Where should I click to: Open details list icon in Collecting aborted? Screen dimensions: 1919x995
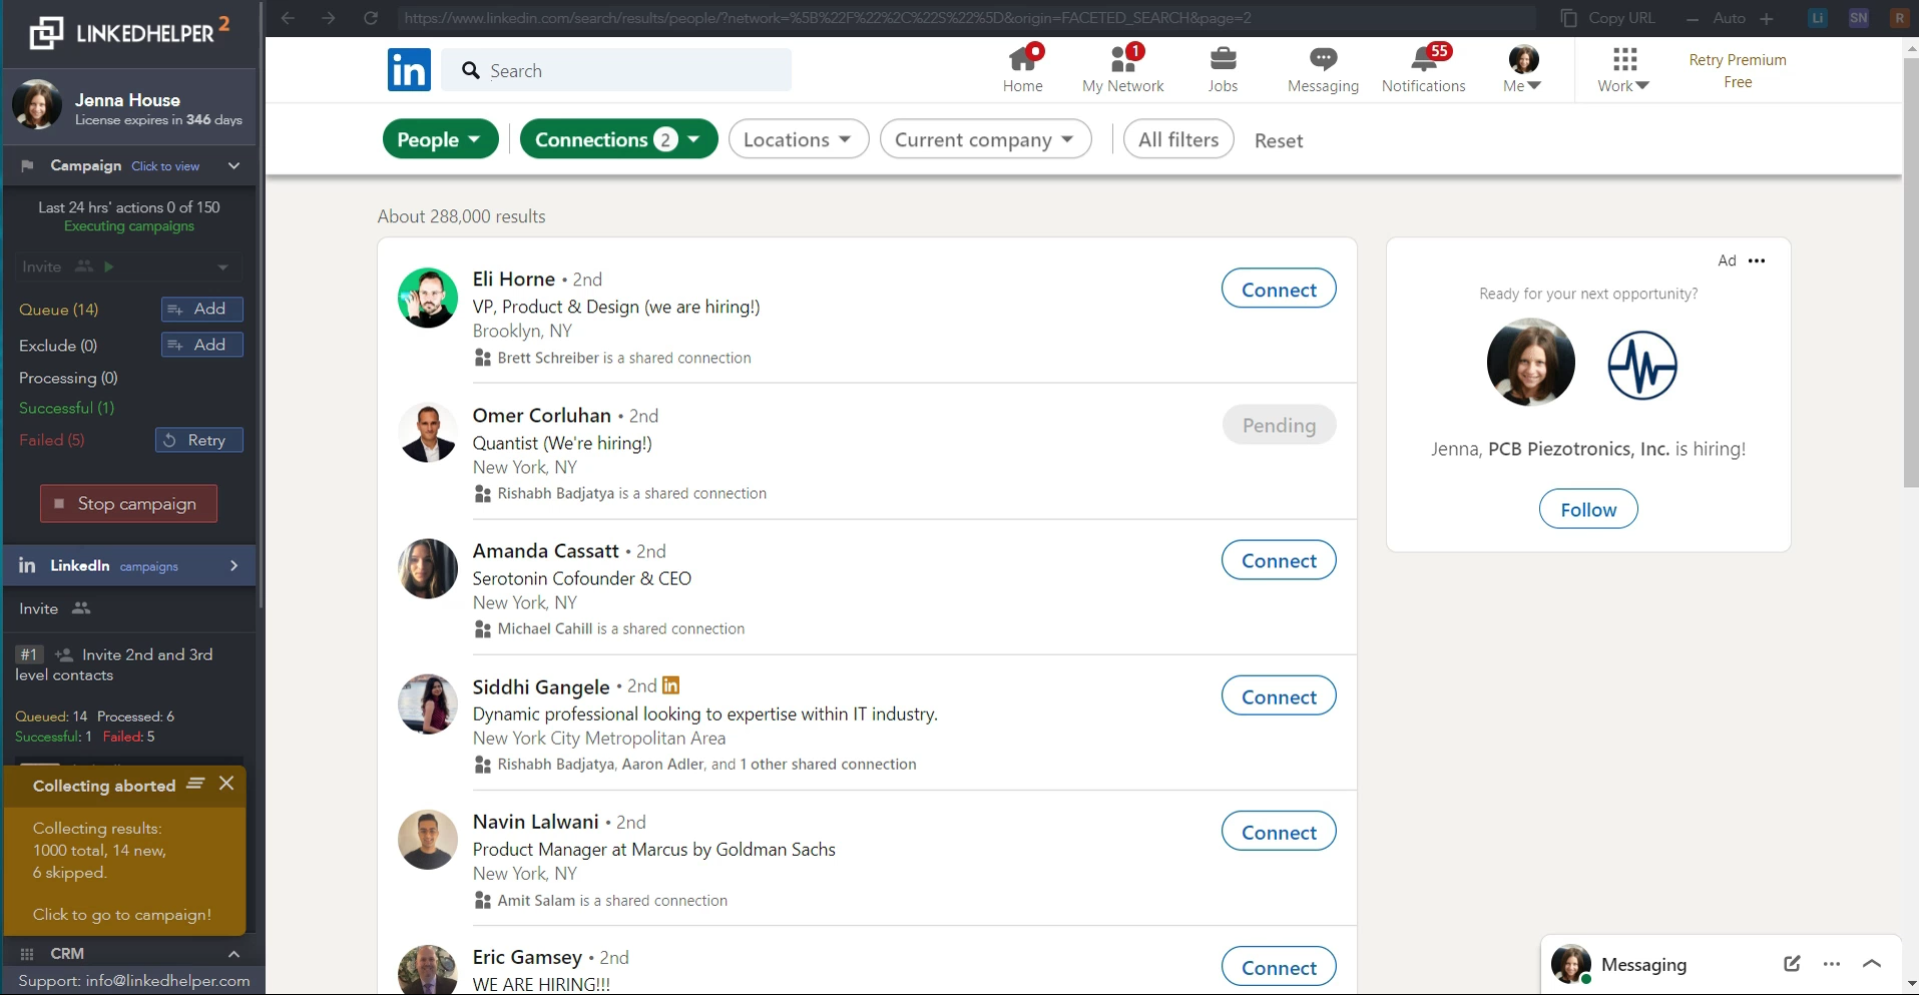[195, 783]
